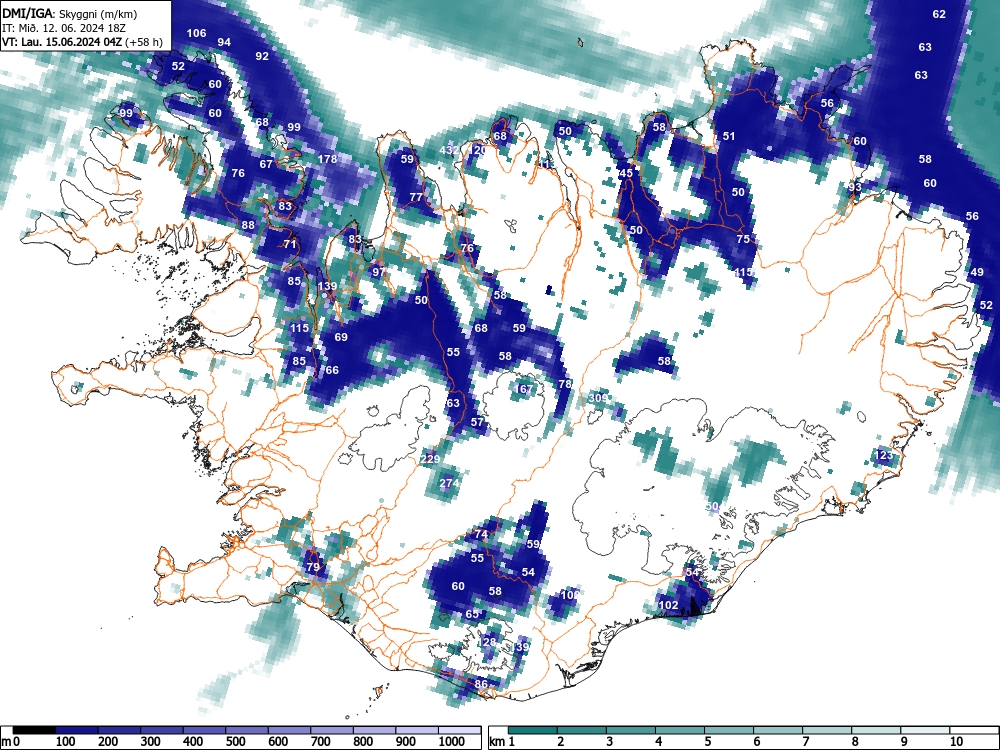Select the IT: Mið. 12. 06. 2024 18Z line
Image resolution: width=1000 pixels, height=750 pixels.
click(66, 28)
